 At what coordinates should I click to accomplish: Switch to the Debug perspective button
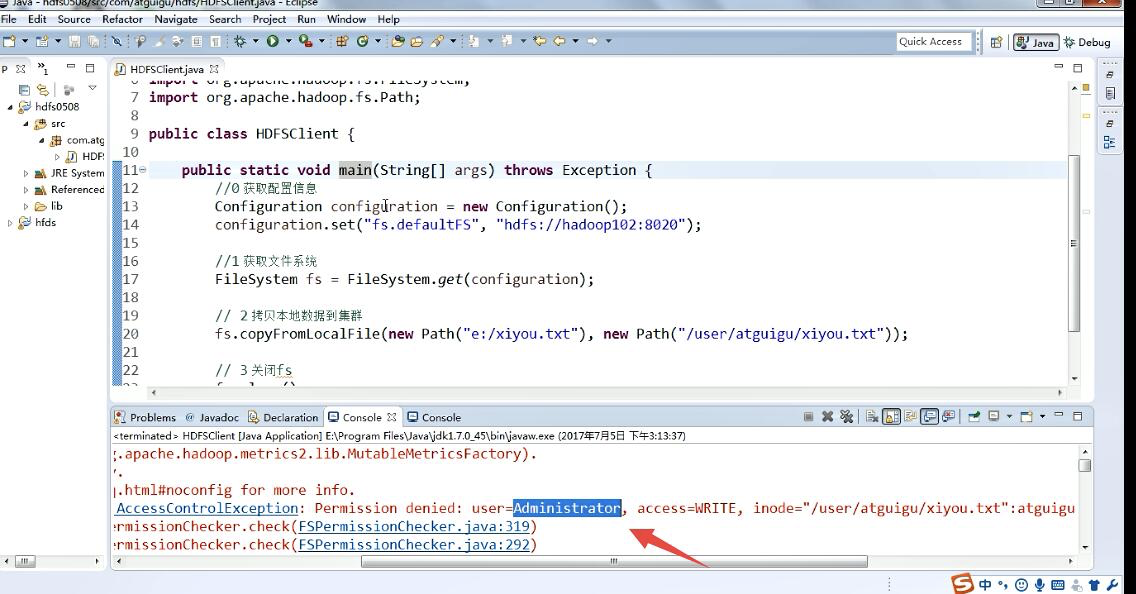tap(1087, 43)
